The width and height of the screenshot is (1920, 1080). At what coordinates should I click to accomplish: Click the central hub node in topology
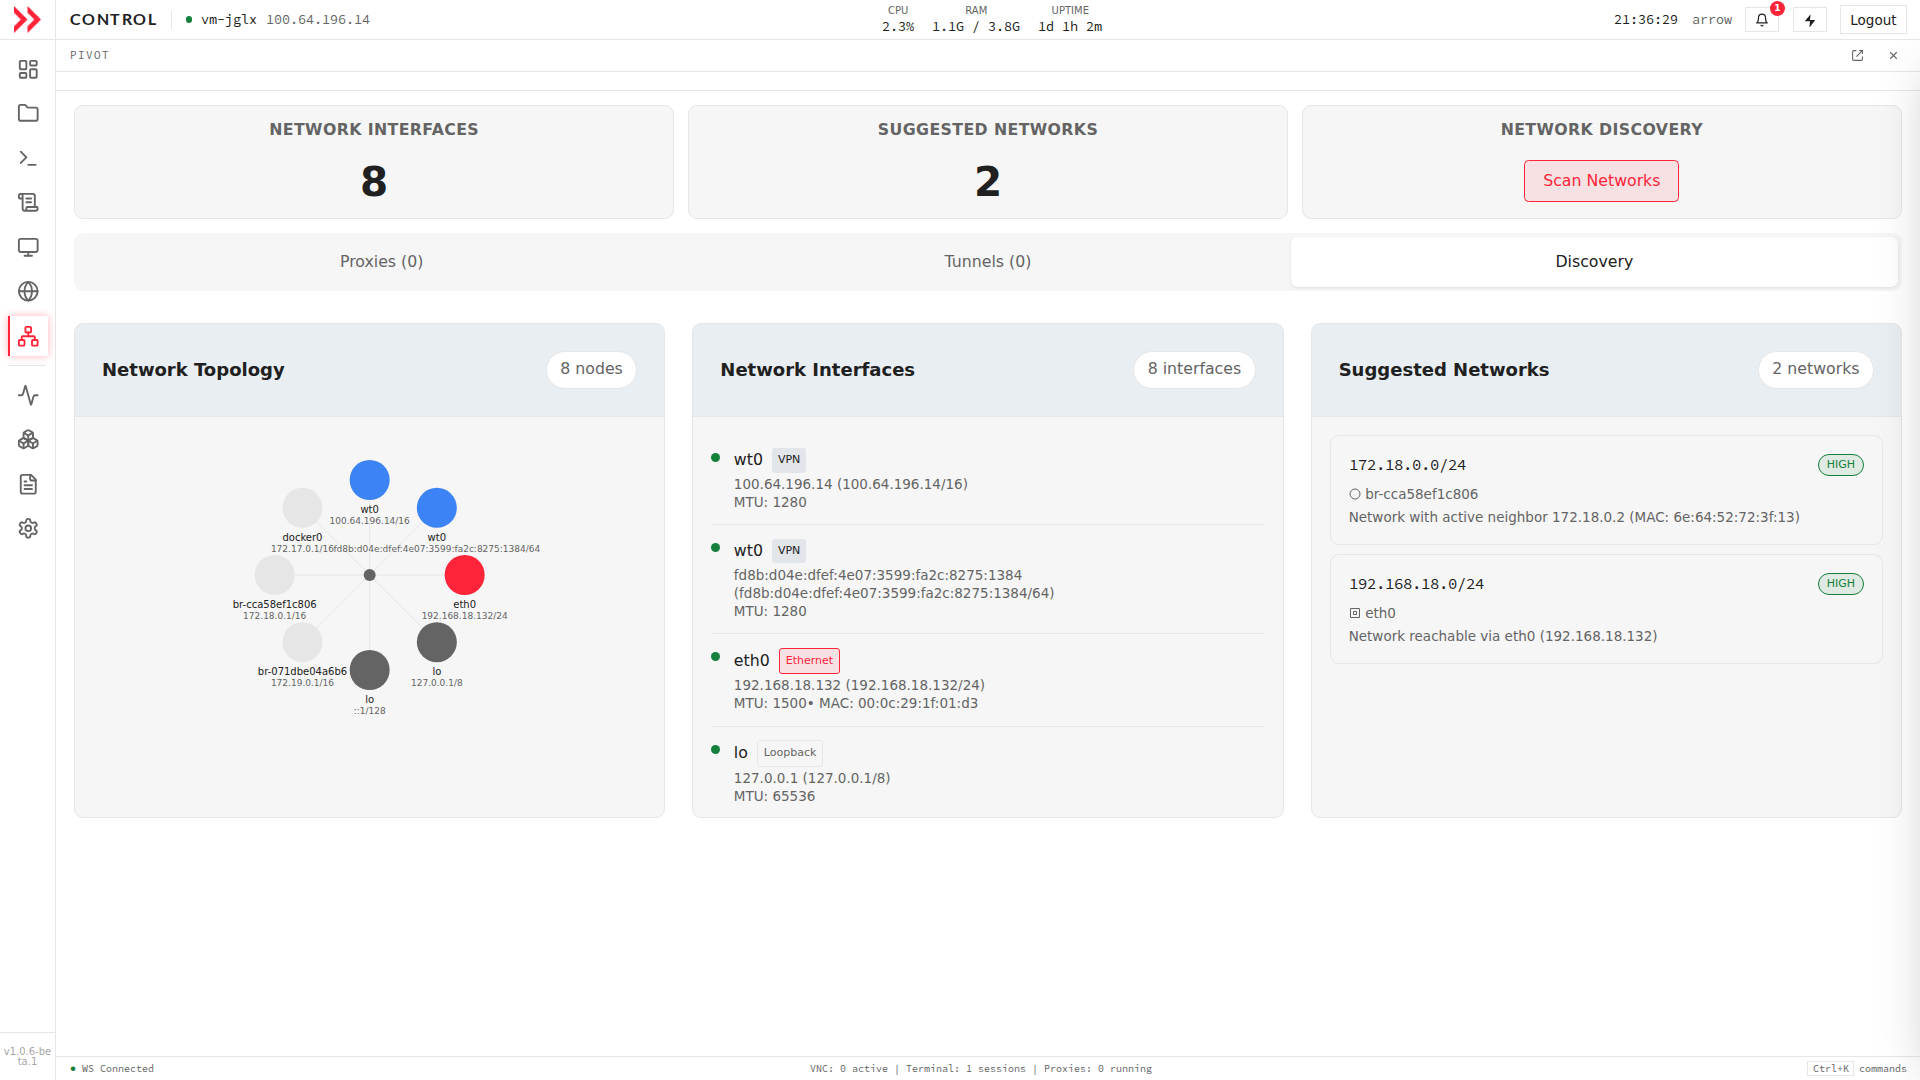point(369,575)
